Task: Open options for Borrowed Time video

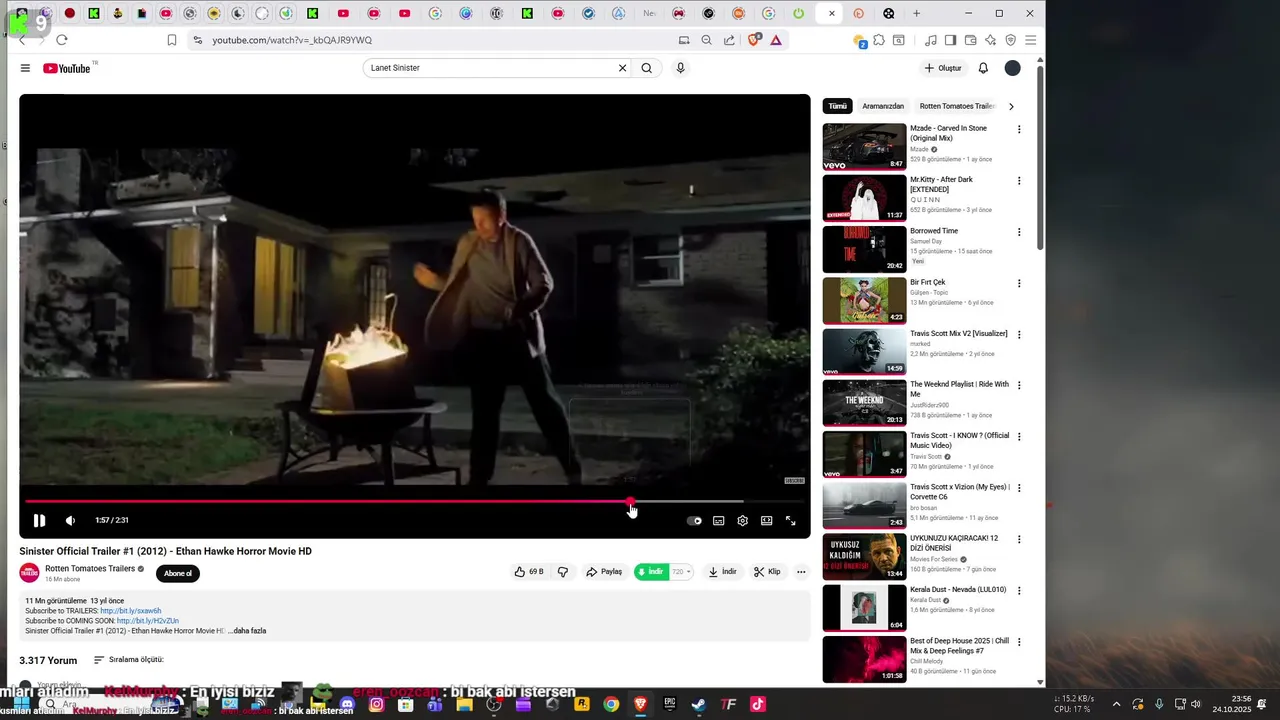Action: pos(1019,232)
